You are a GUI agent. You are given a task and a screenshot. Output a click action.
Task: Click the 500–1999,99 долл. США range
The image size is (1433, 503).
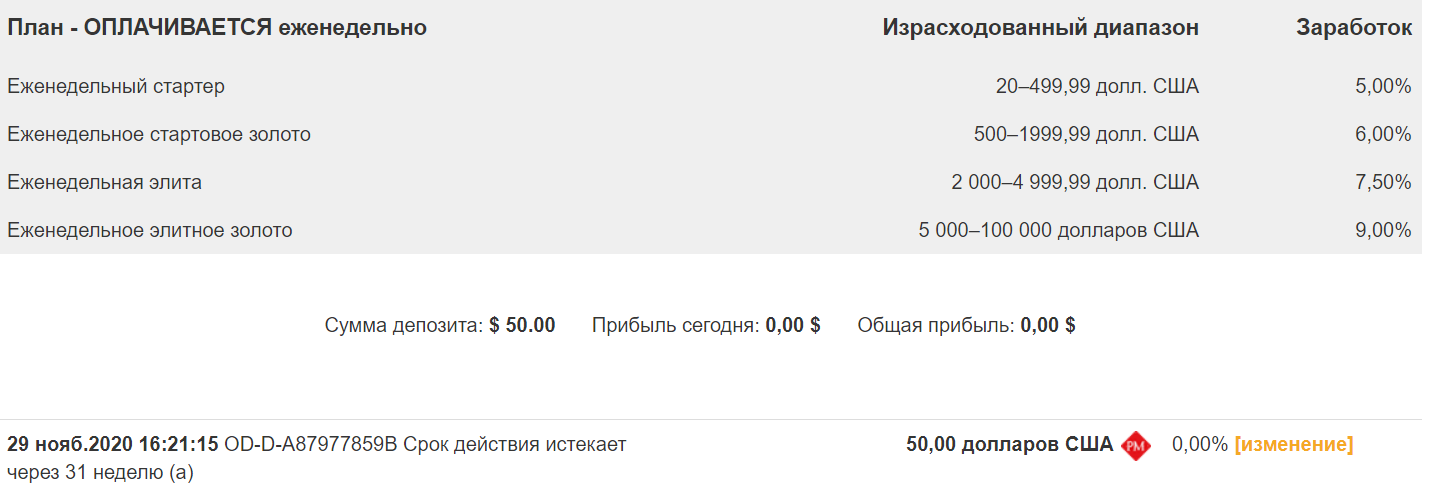point(1086,135)
